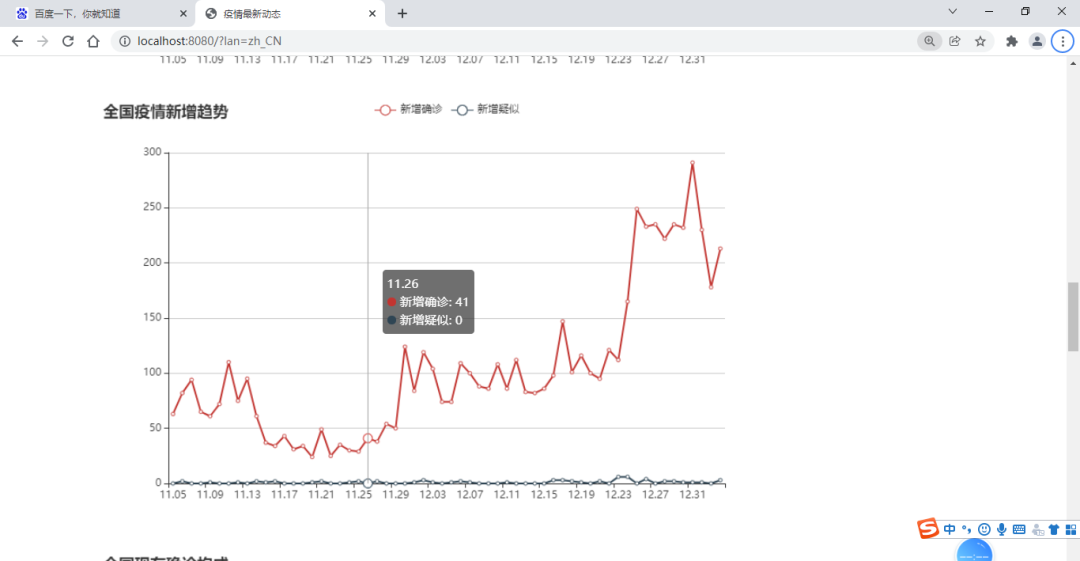Click the 150 y-axis label
The width and height of the screenshot is (1080, 561).
tap(152, 318)
